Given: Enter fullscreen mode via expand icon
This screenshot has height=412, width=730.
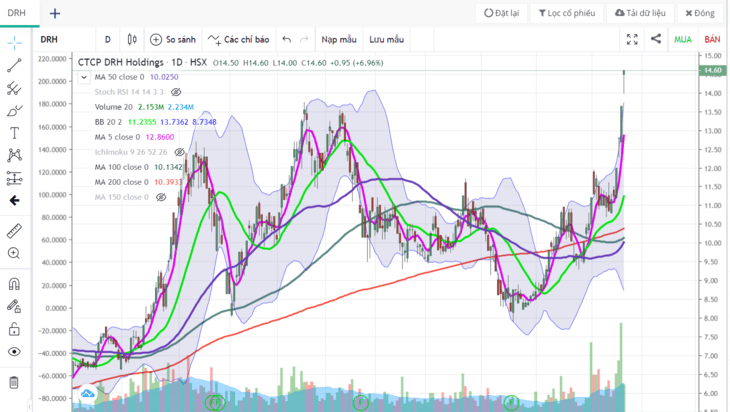Looking at the screenshot, I should 632,40.
